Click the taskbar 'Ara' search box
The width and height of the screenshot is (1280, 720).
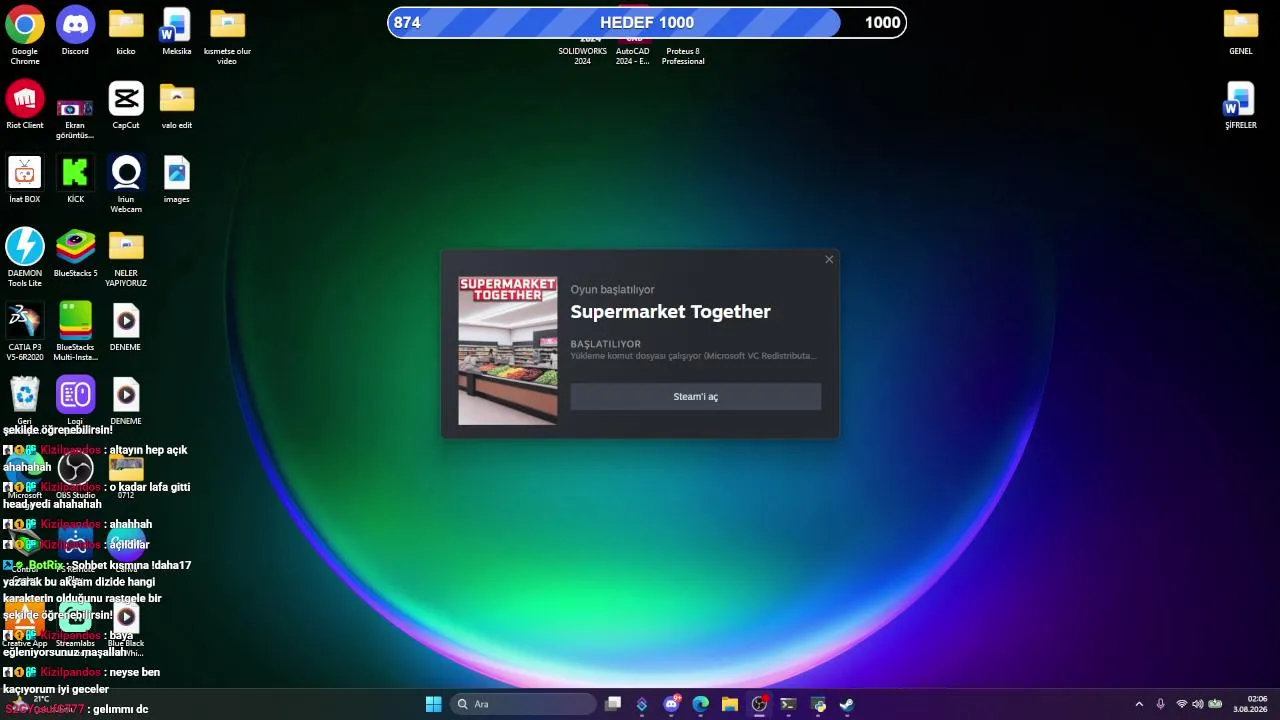523,704
